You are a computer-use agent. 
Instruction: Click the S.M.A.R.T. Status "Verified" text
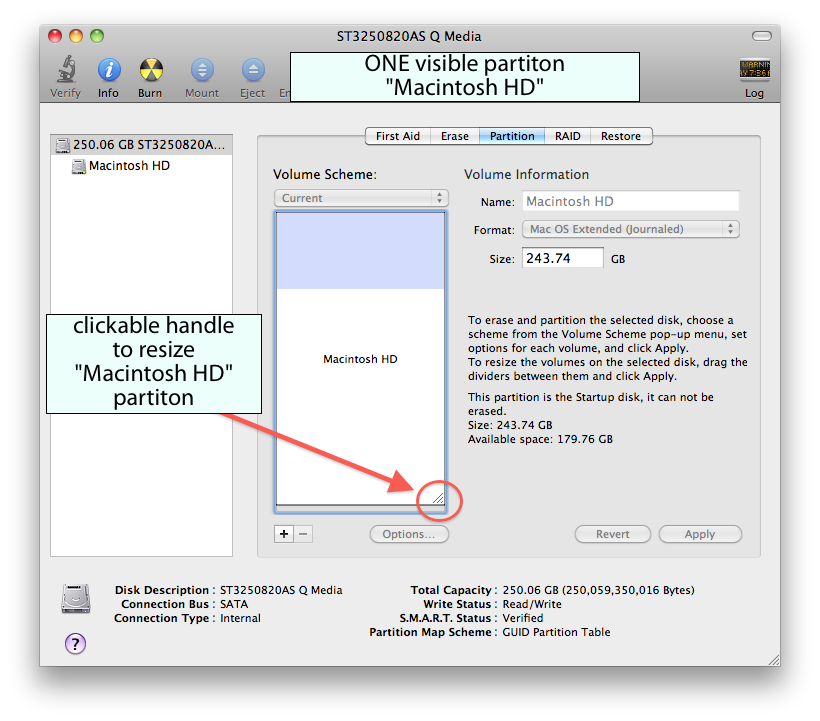click(523, 618)
